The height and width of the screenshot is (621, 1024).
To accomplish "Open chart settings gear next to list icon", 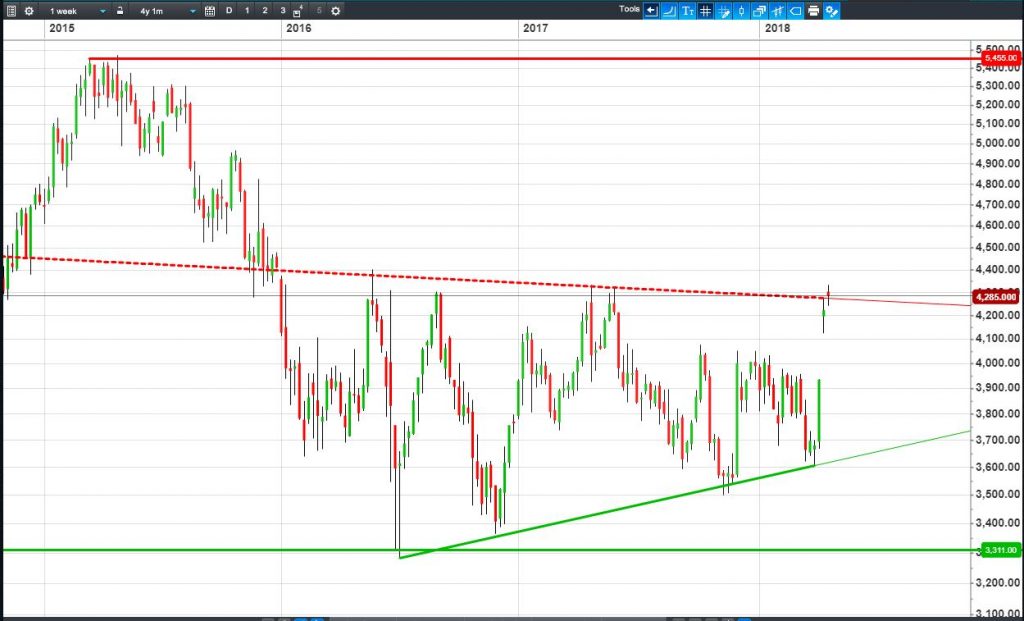I will (29, 11).
